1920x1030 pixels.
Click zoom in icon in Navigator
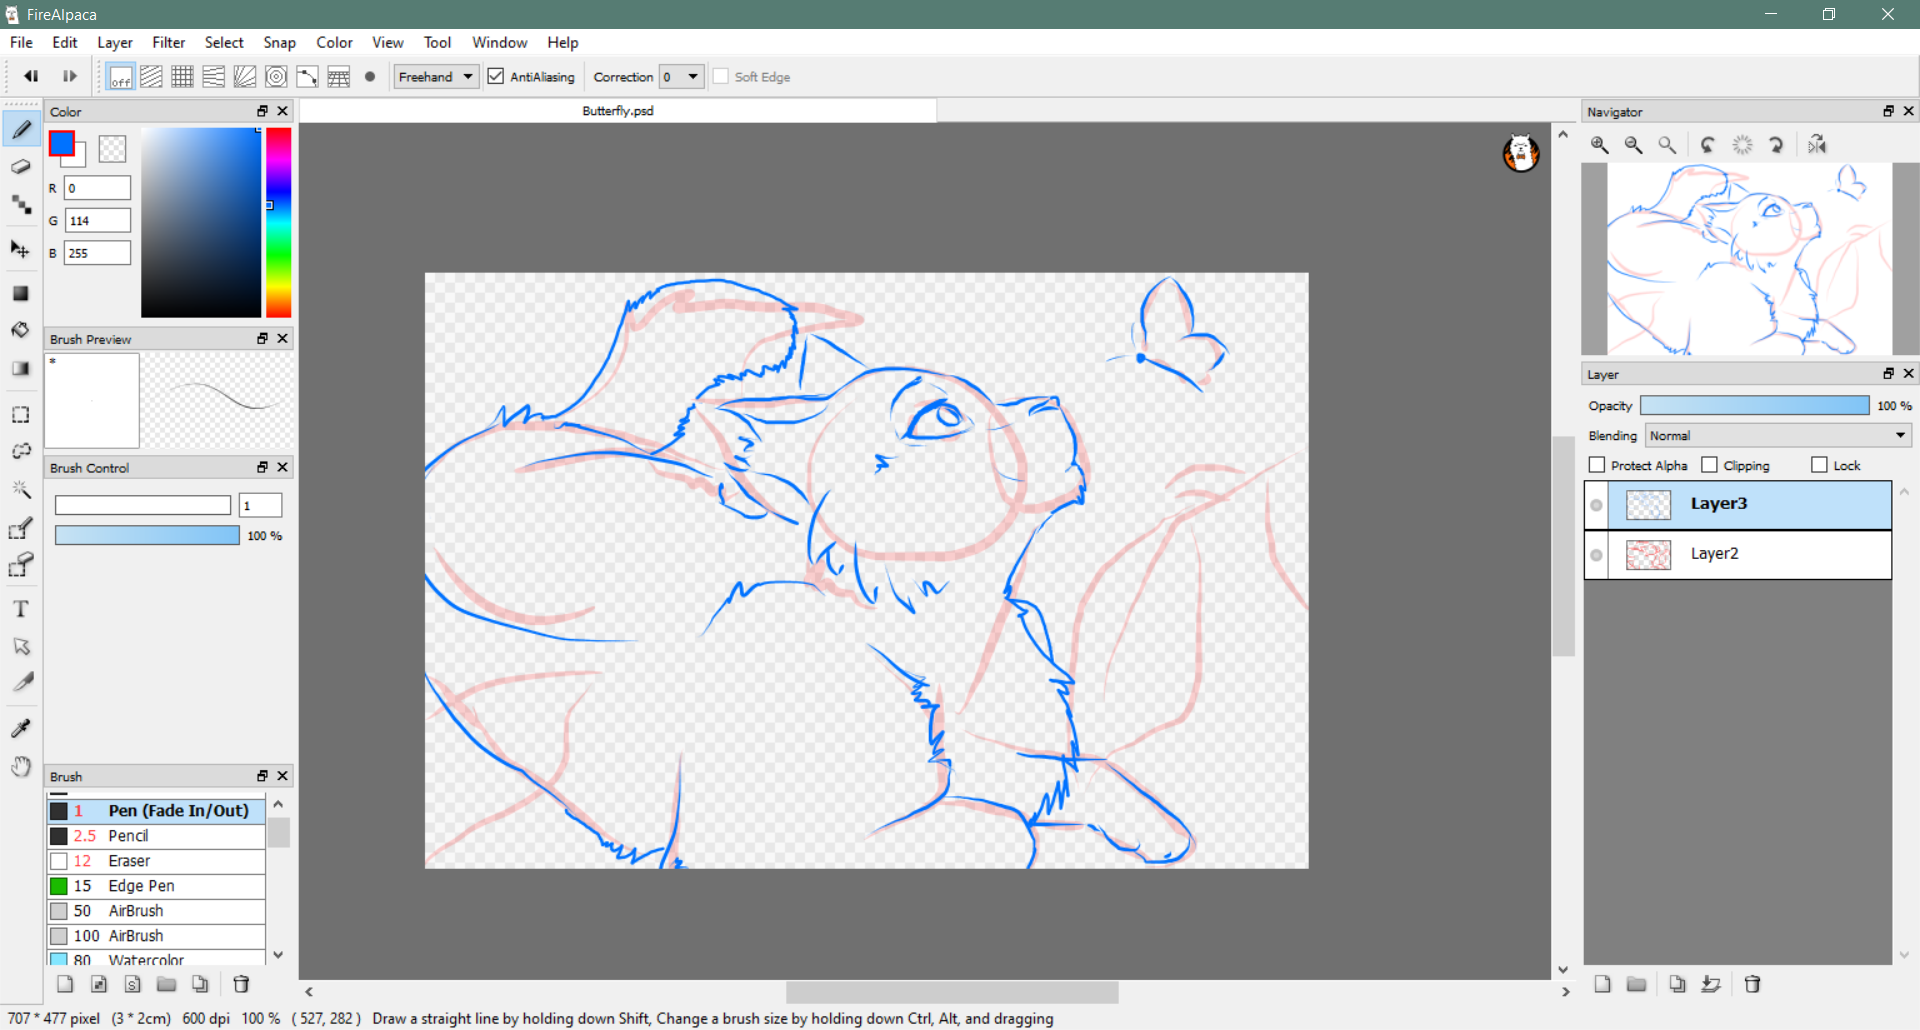pyautogui.click(x=1600, y=145)
